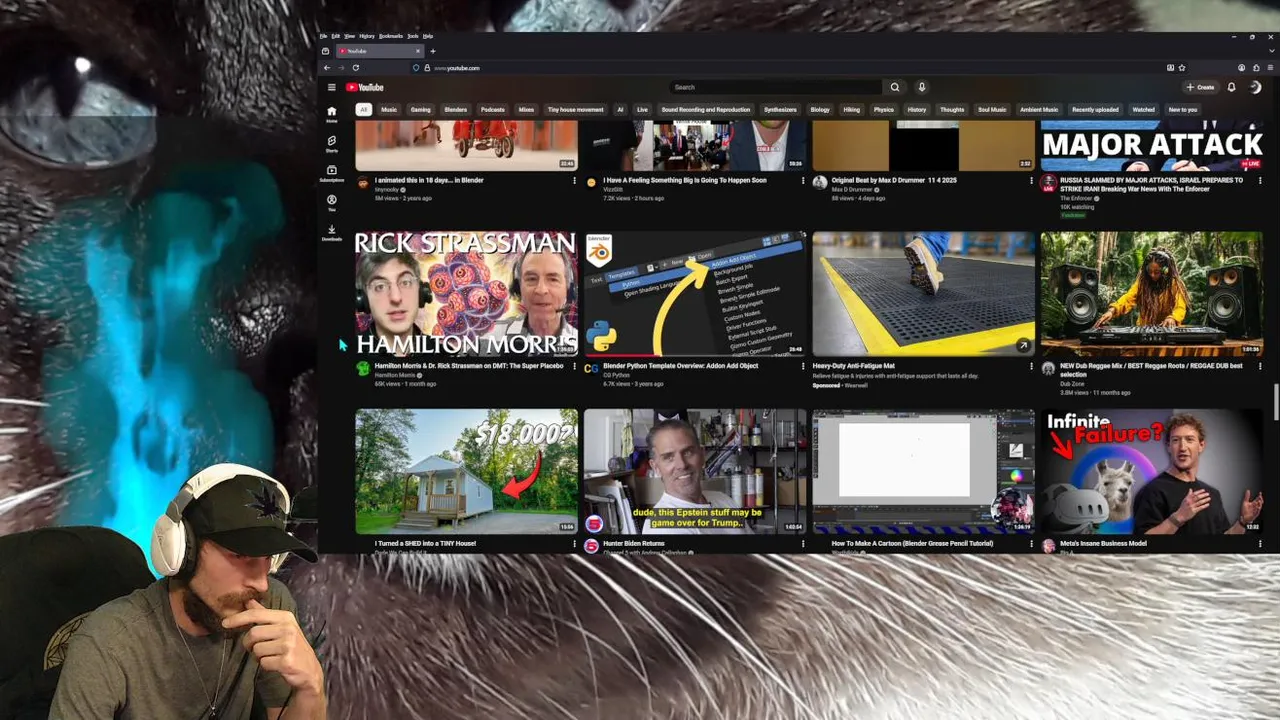The height and width of the screenshot is (720, 1280).
Task: Open 'NEW Dub Reggae Mix' video title
Action: pos(1151,370)
